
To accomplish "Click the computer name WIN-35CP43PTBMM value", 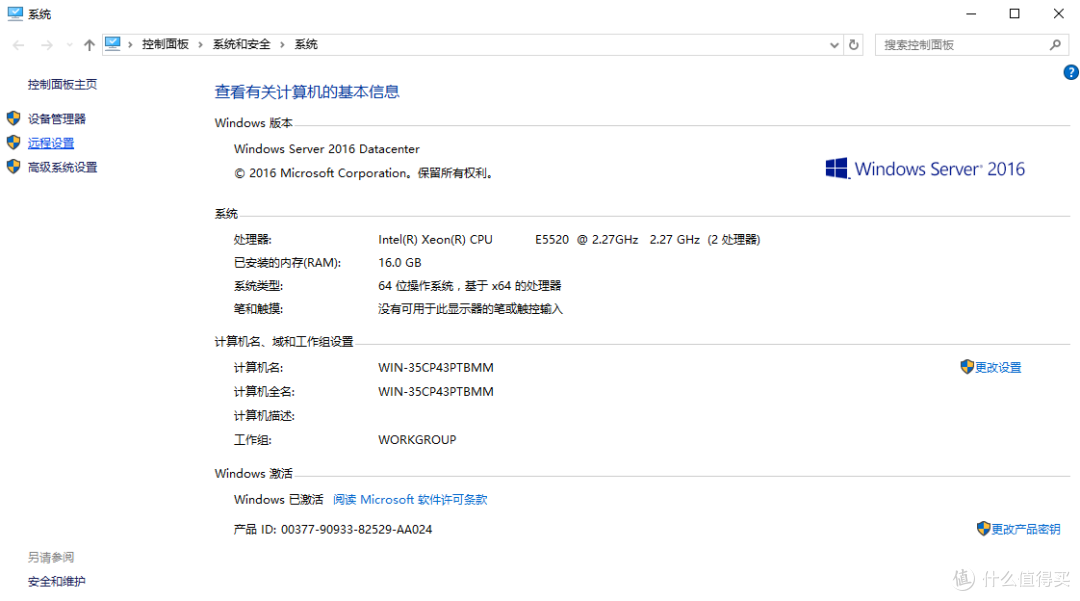I will (435, 367).
